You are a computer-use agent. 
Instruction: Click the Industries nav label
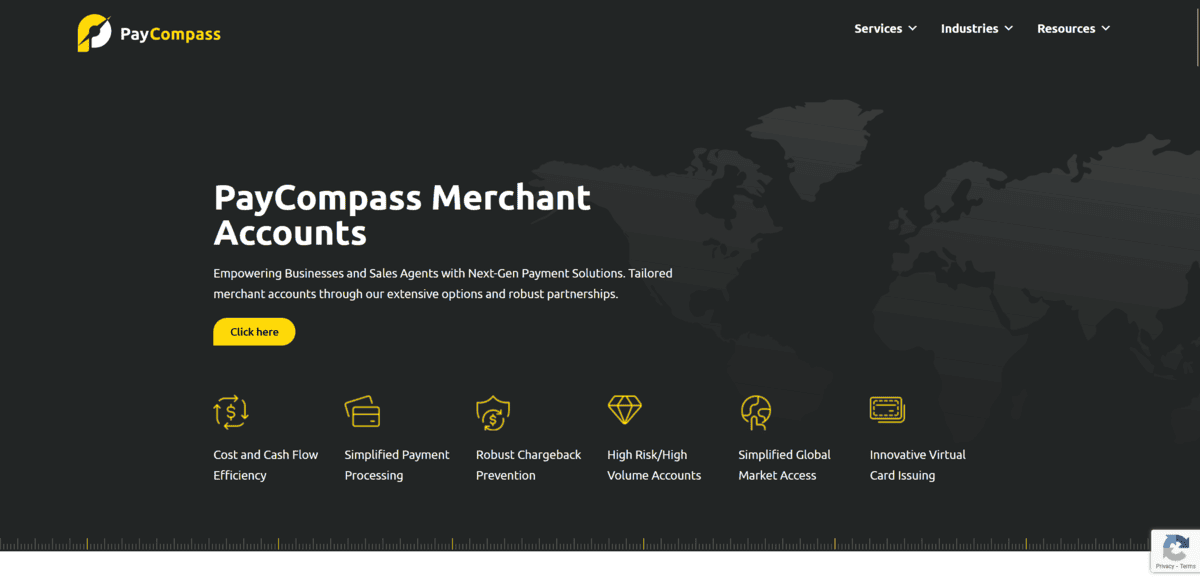[968, 28]
